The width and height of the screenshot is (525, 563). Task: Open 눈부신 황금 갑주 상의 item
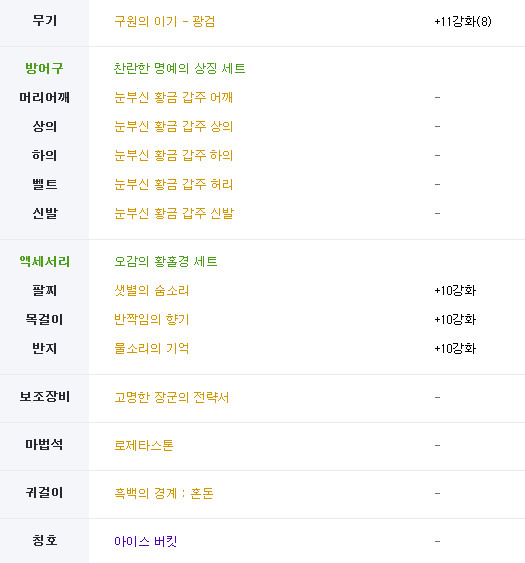tap(173, 126)
